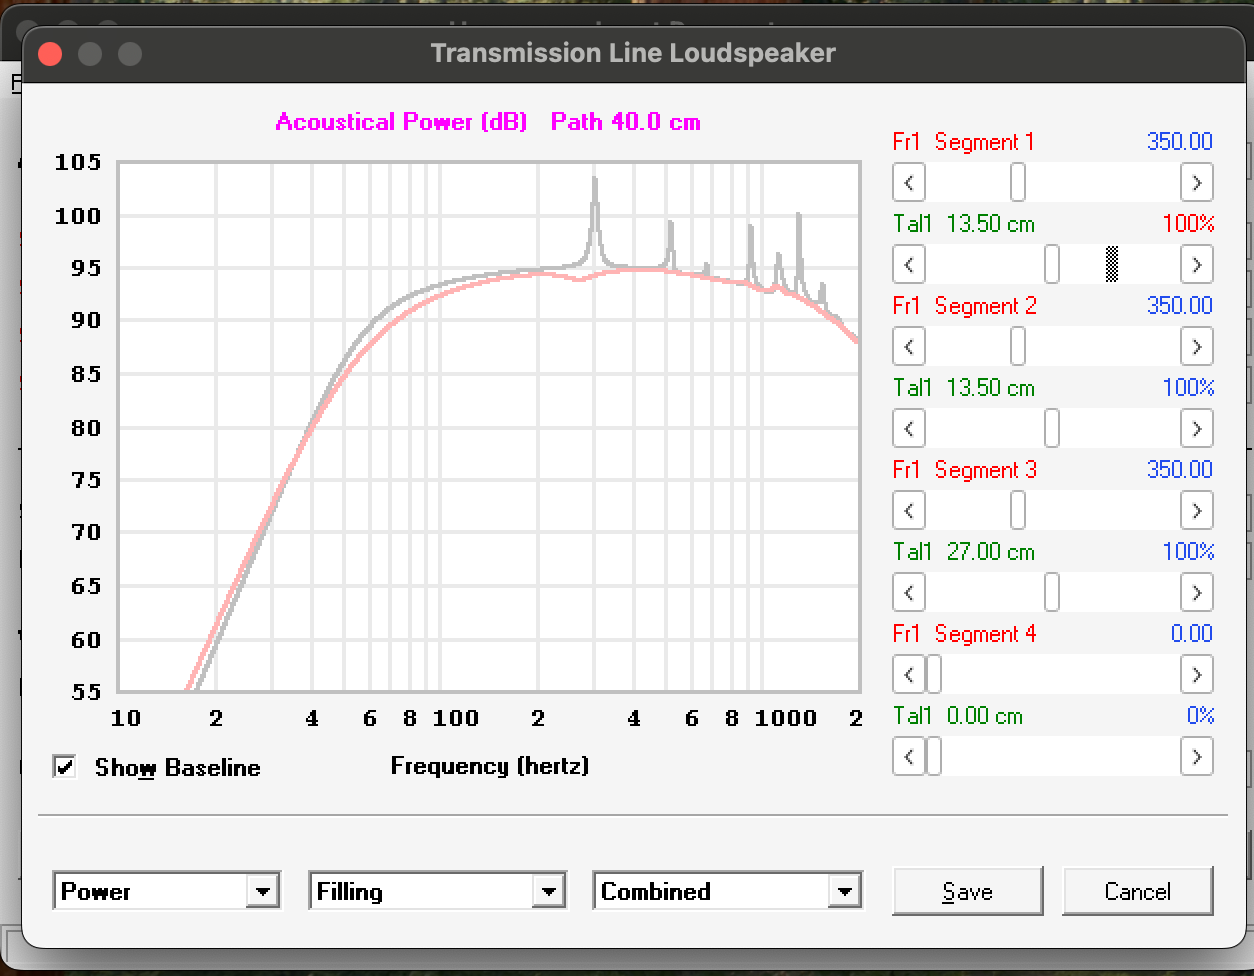This screenshot has width=1254, height=976.
Task: Click right arrow of Tal1 27.00 cm scrollbar
Action: click(1197, 593)
